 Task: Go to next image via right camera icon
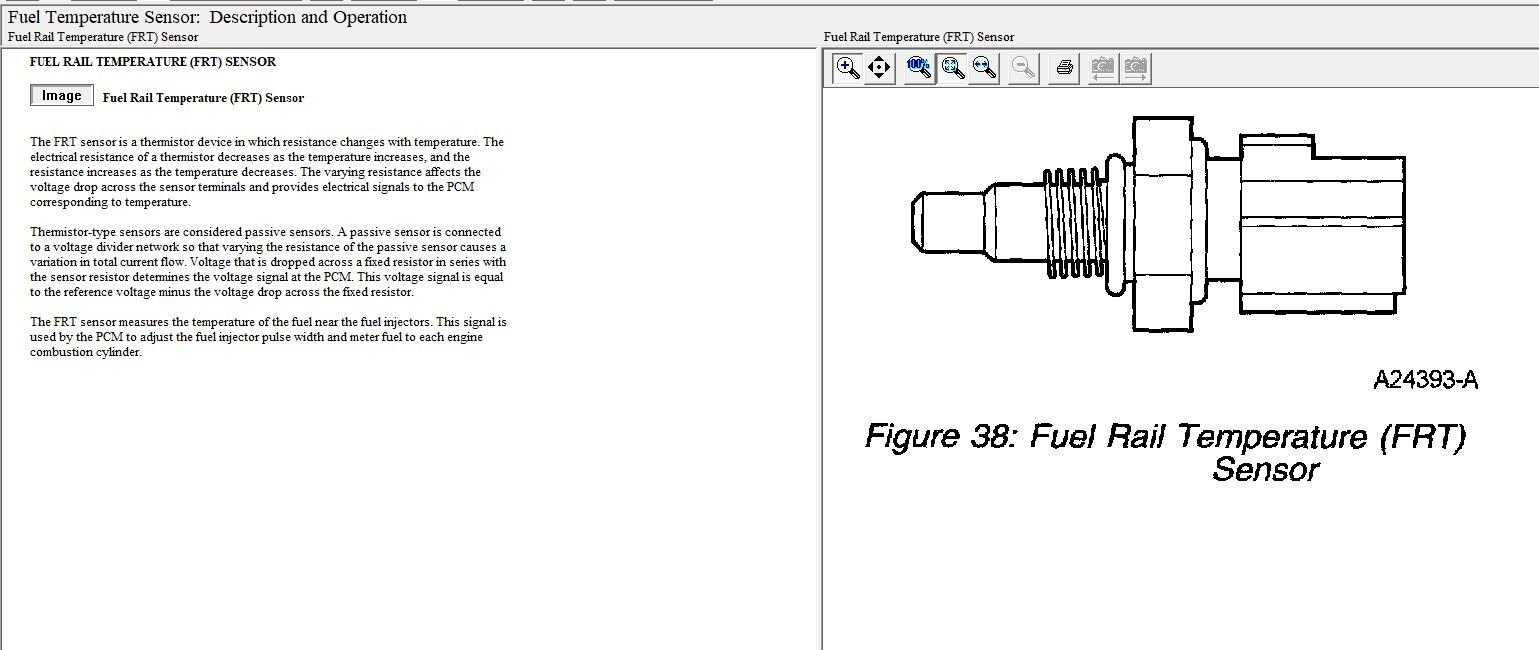[x=1135, y=68]
